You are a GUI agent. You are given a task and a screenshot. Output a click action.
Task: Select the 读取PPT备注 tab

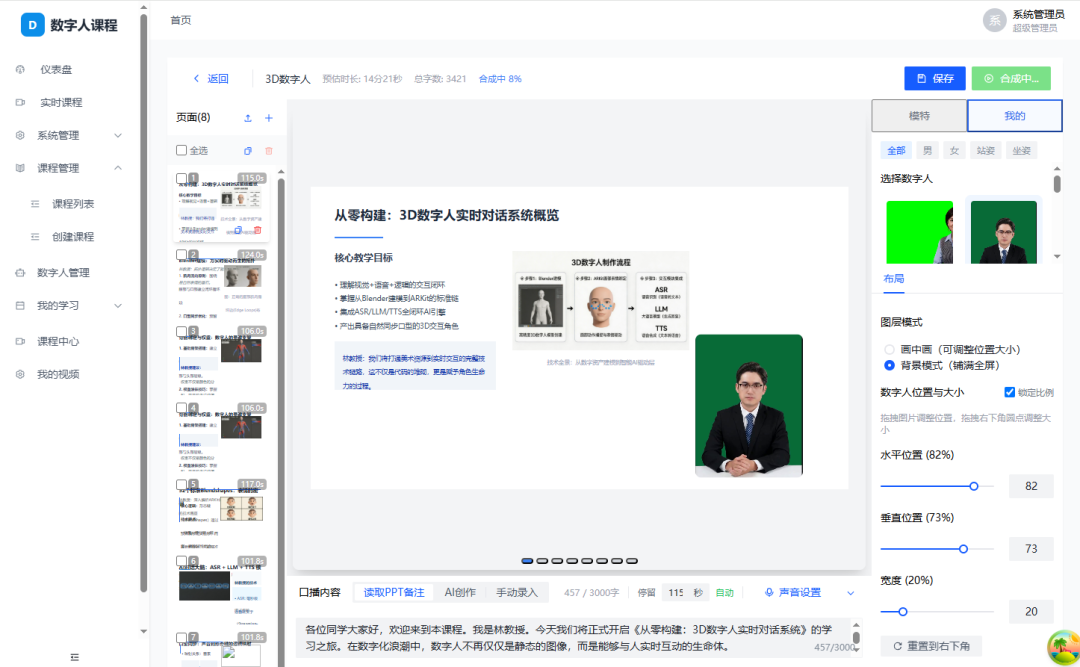pos(394,593)
